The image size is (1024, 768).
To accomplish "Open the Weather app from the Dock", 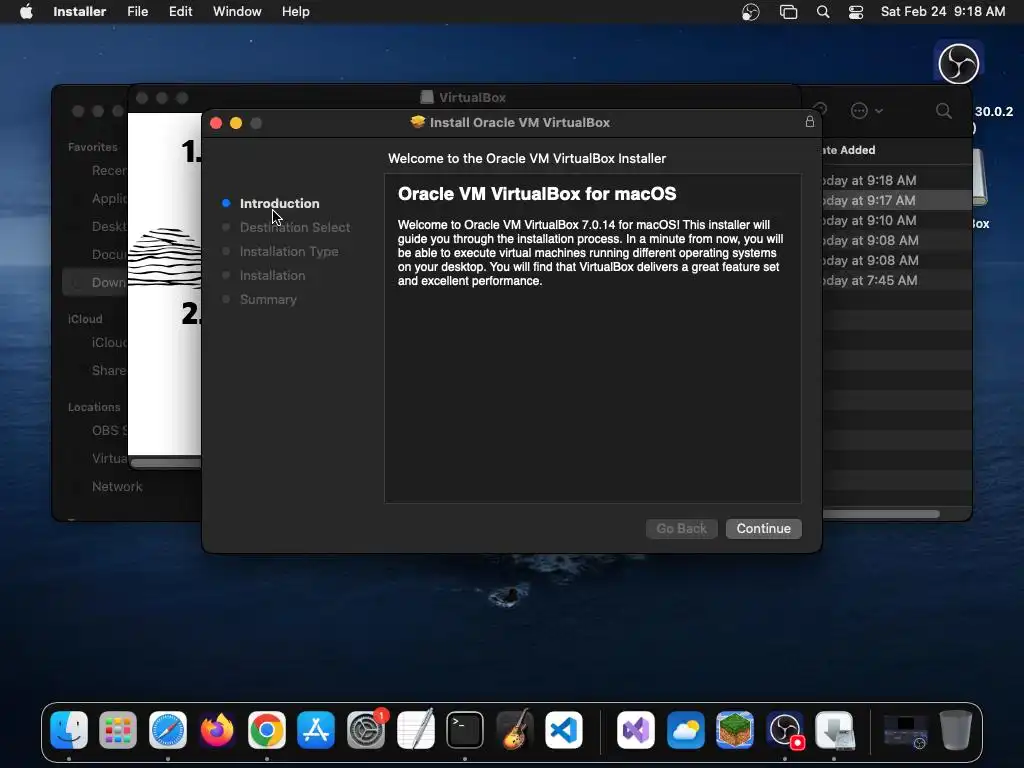I will 685,730.
